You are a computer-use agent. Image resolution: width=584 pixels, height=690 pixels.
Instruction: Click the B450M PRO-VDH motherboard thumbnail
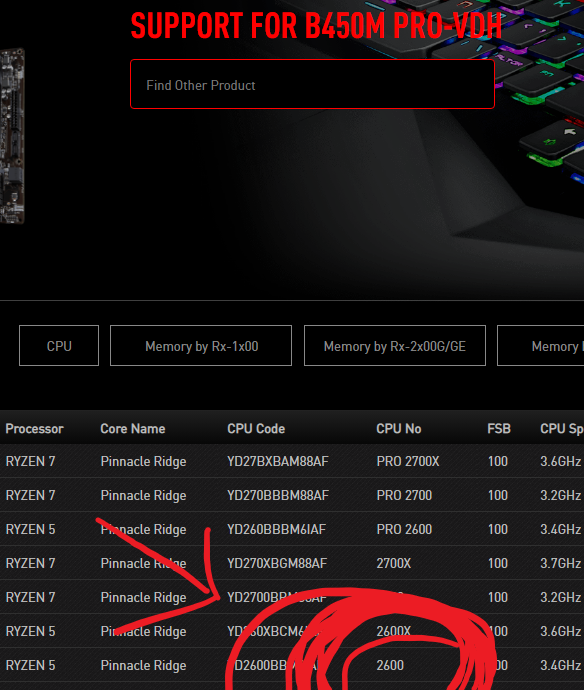12,136
